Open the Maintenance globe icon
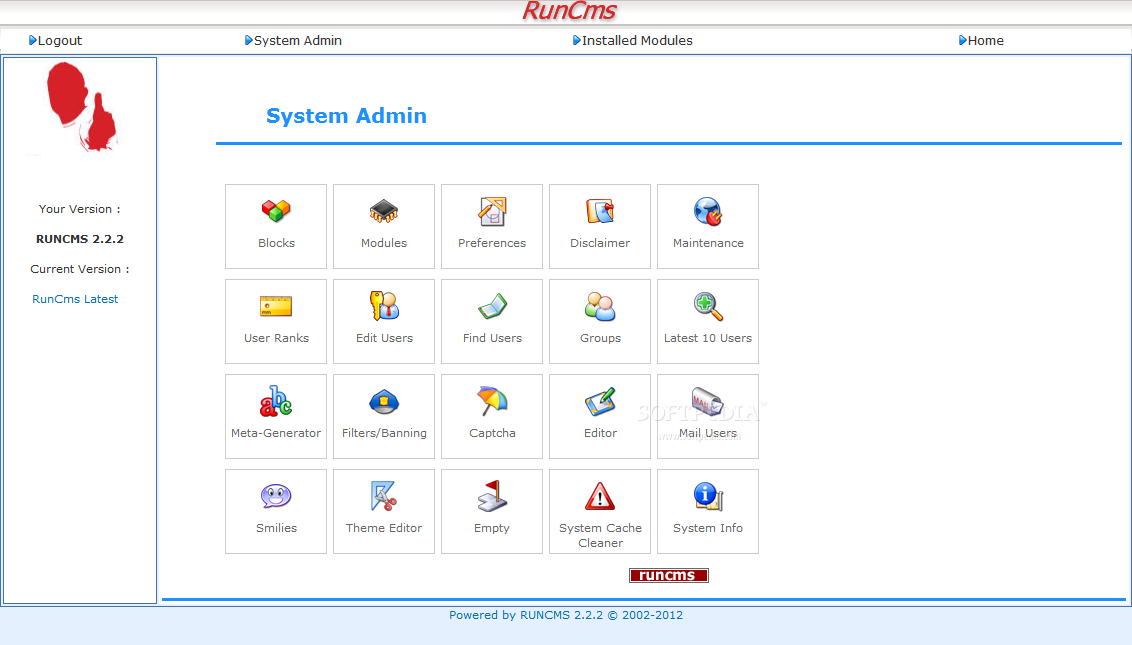Viewport: 1132px width, 645px height. 708,212
